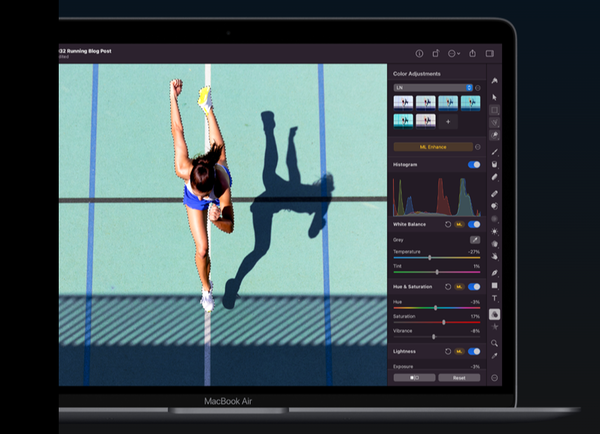Open the LN preset collection dropdown

(x=433, y=87)
